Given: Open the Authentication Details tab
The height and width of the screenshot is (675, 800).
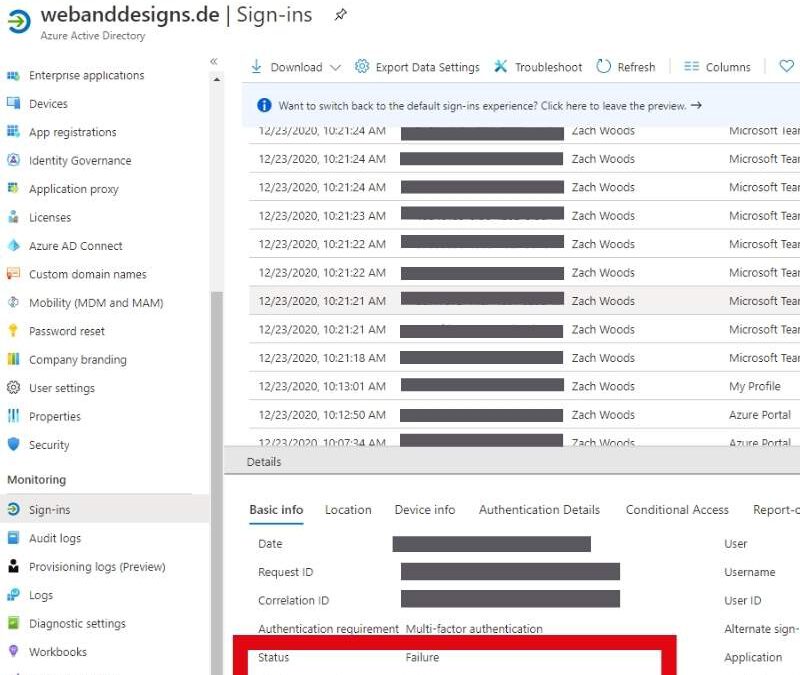Looking at the screenshot, I should (x=539, y=510).
